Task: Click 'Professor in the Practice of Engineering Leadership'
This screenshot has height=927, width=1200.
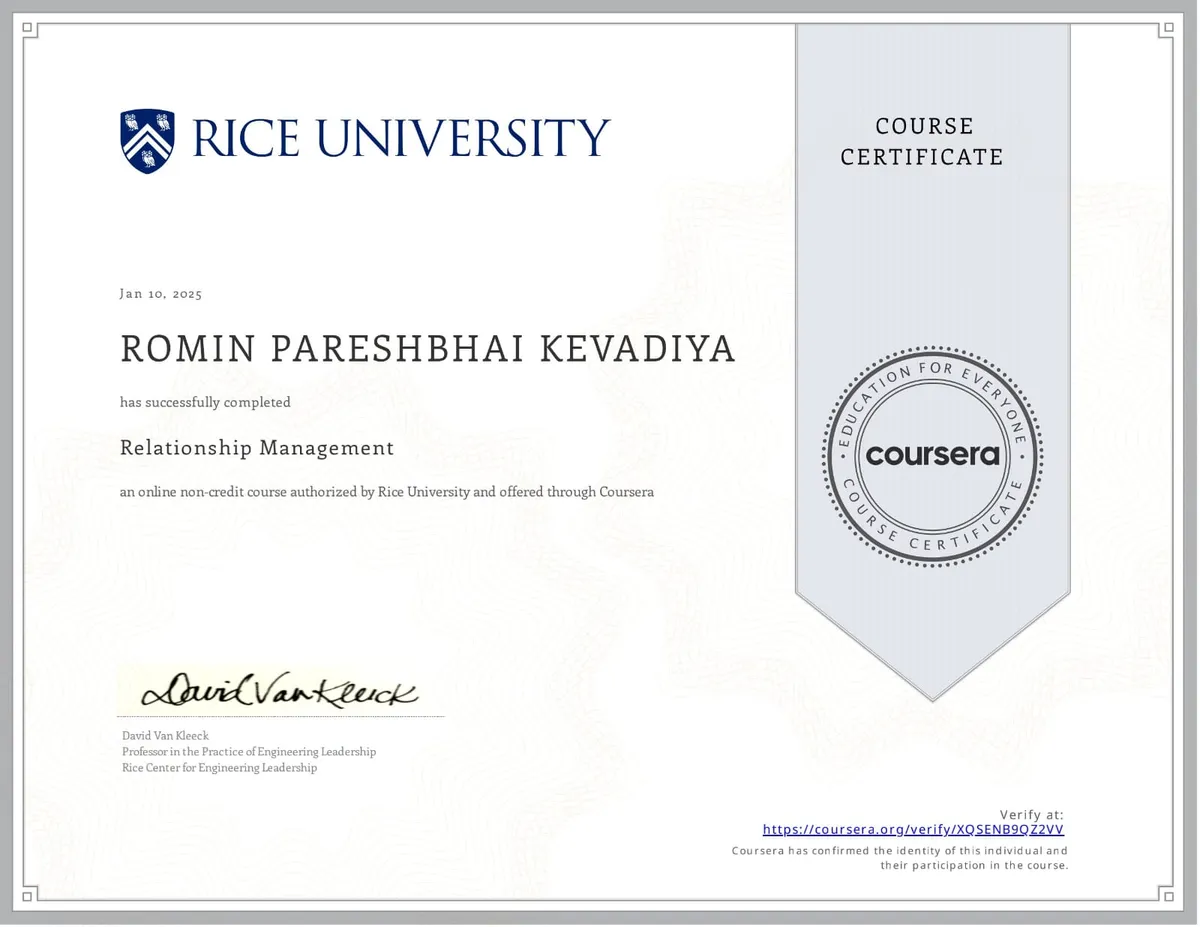Action: point(249,752)
